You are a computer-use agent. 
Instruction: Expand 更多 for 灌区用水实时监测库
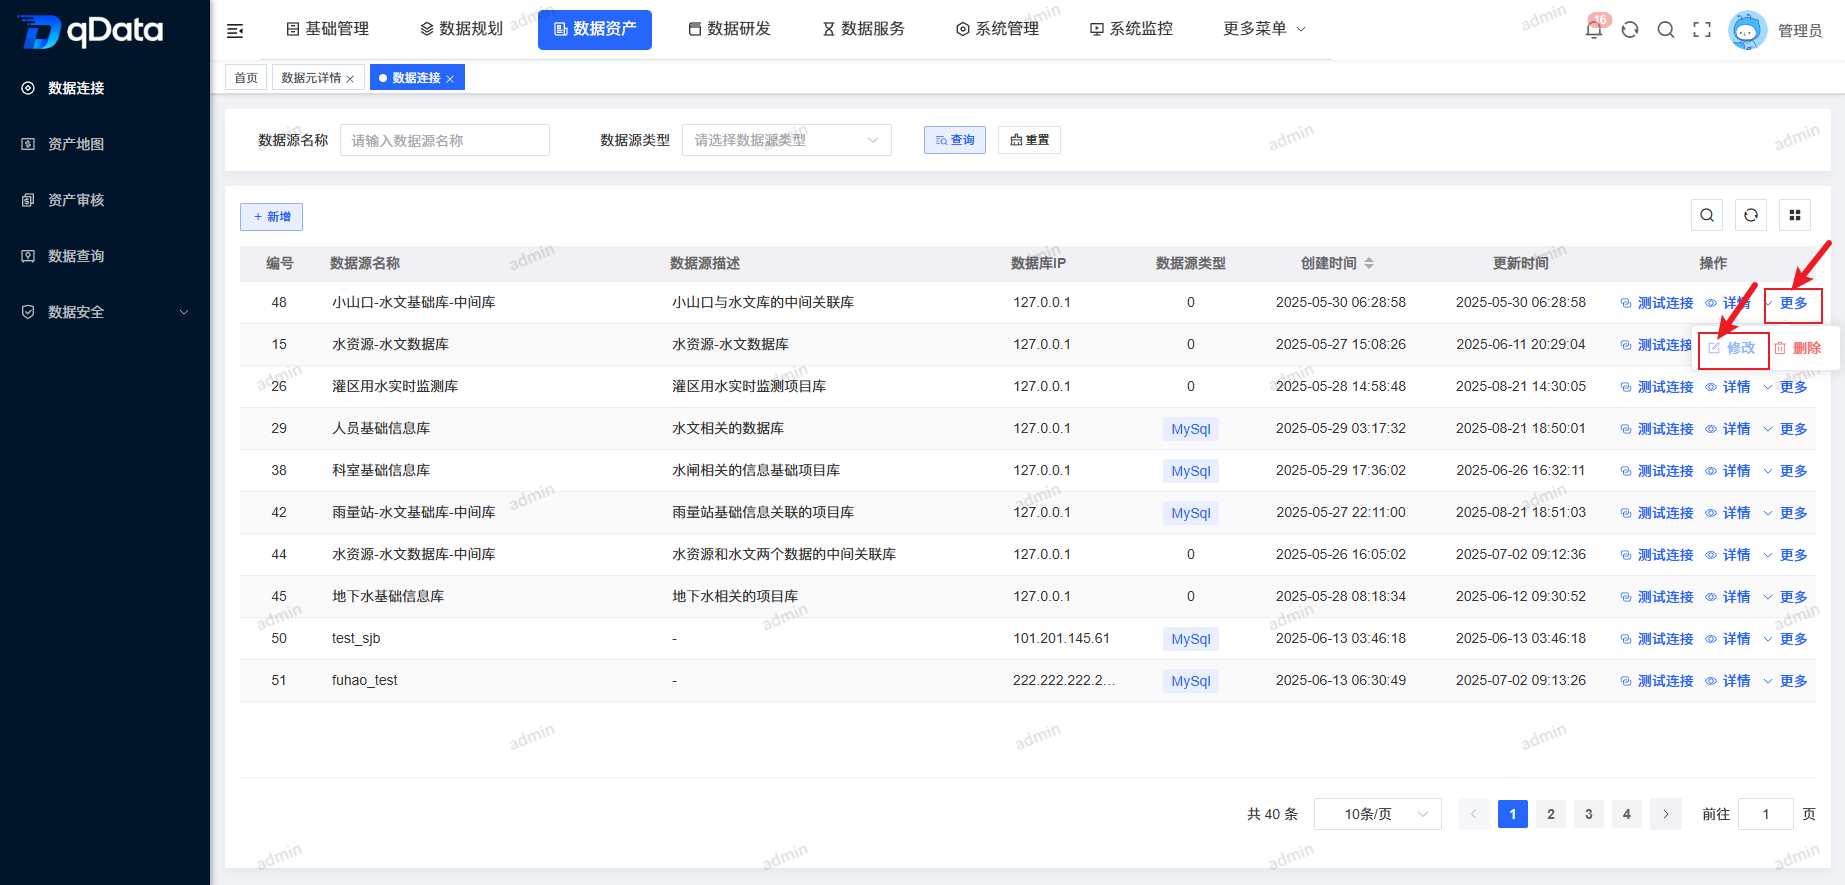(x=1785, y=387)
